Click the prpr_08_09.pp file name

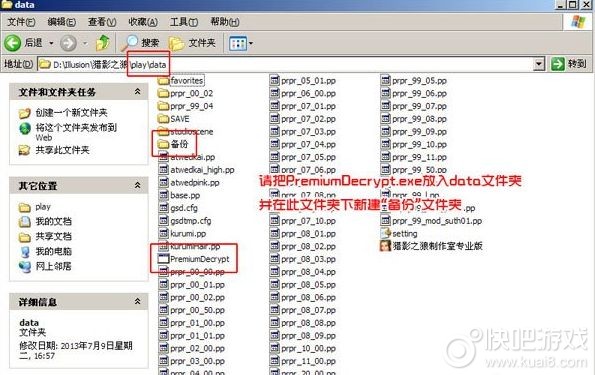(309, 336)
